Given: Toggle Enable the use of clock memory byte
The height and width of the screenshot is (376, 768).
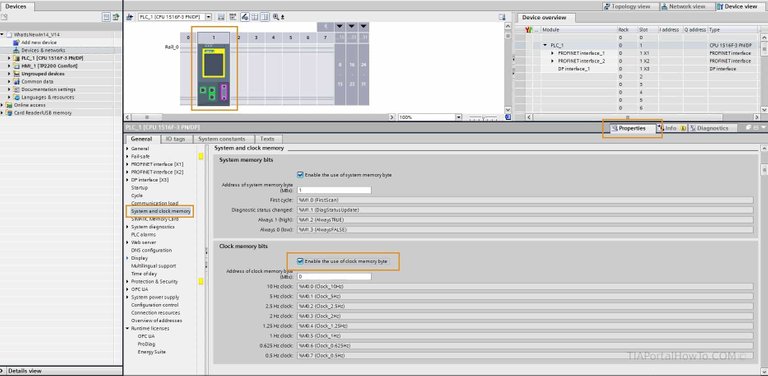Looking at the screenshot, I should [300, 261].
